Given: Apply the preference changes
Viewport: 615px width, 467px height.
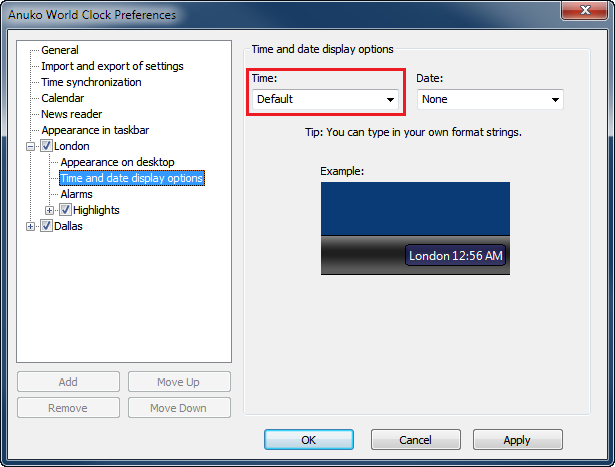Looking at the screenshot, I should click(517, 440).
